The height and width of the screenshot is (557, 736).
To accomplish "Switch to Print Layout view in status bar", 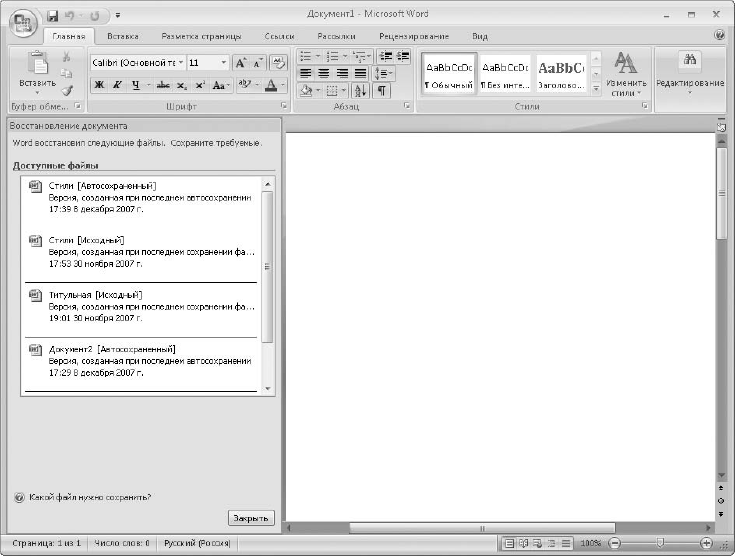I will point(509,543).
